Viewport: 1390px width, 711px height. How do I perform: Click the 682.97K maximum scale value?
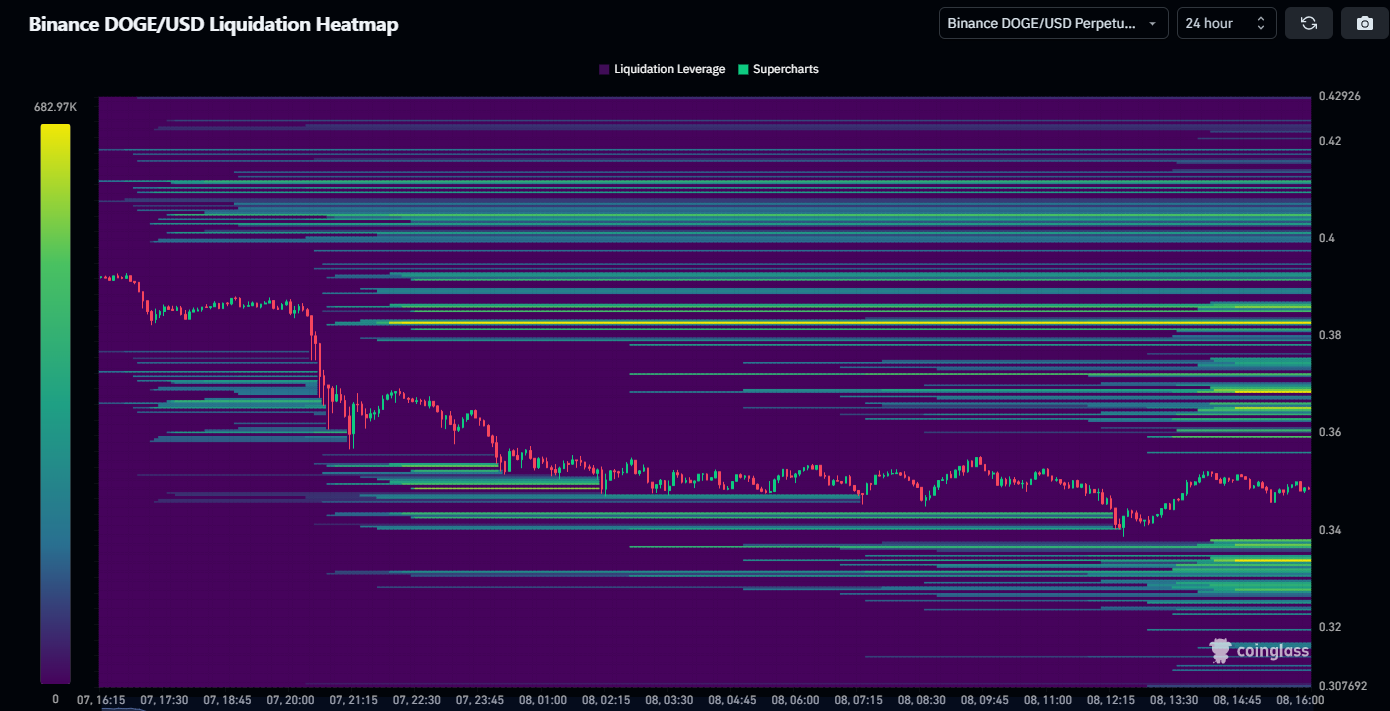tap(55, 106)
